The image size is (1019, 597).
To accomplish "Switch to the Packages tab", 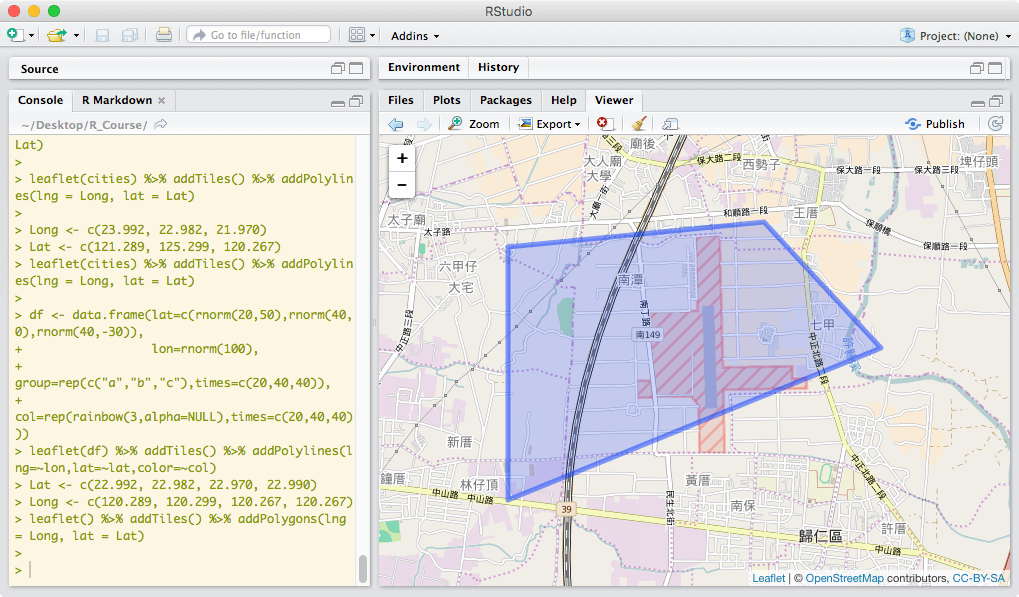I will coord(505,100).
